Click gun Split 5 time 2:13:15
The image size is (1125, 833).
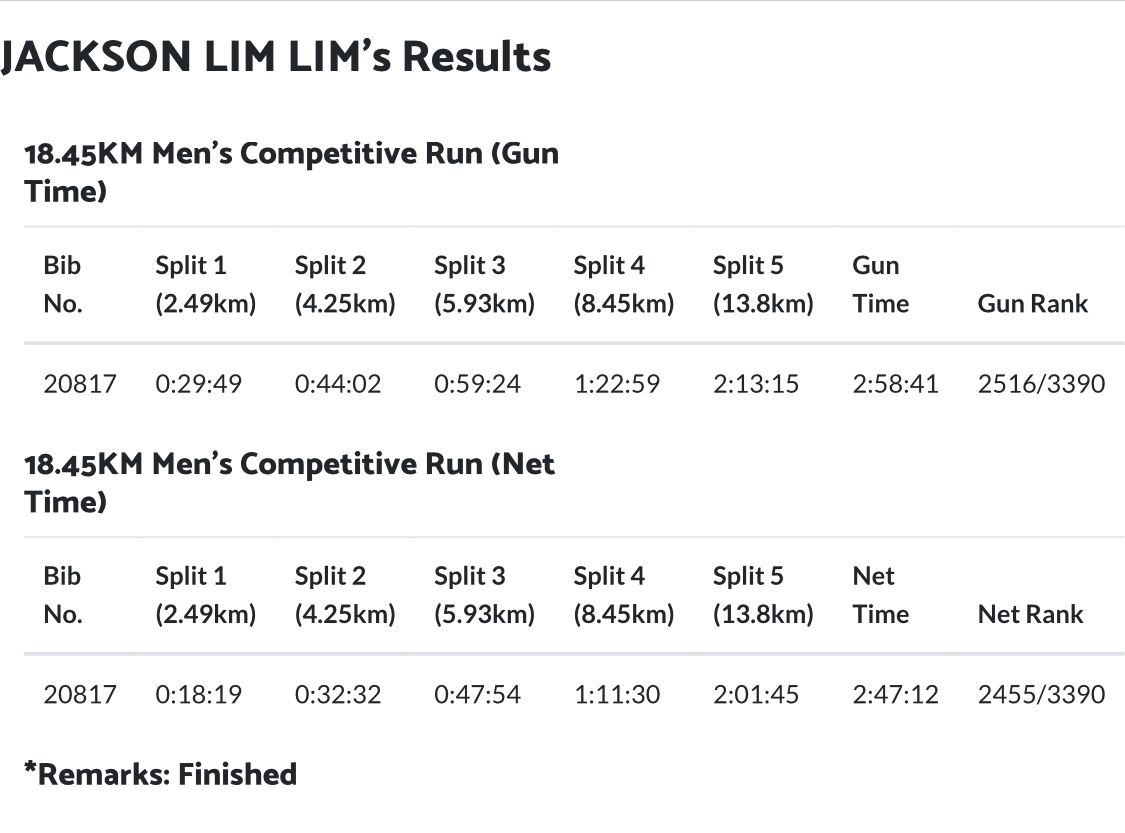[756, 384]
